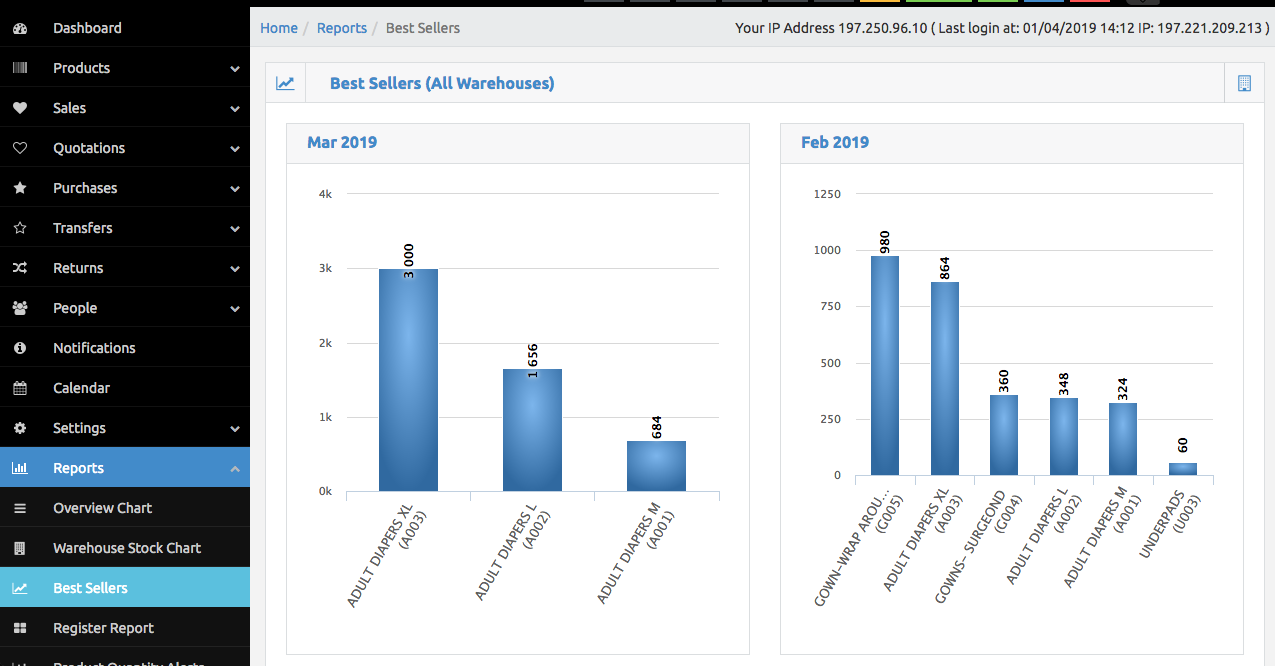
Task: Click the Returns shuffle icon
Action: 20,268
